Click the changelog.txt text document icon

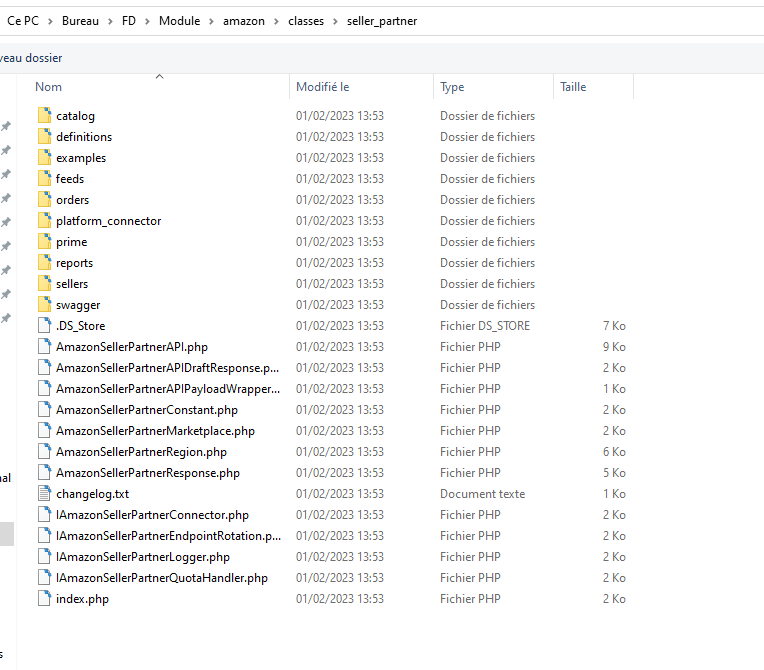44,493
